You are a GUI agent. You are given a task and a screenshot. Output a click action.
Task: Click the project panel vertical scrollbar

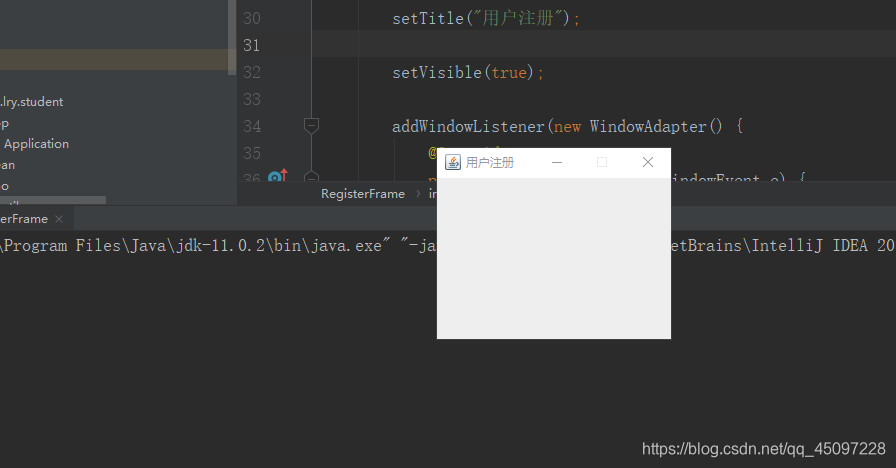click(x=232, y=37)
